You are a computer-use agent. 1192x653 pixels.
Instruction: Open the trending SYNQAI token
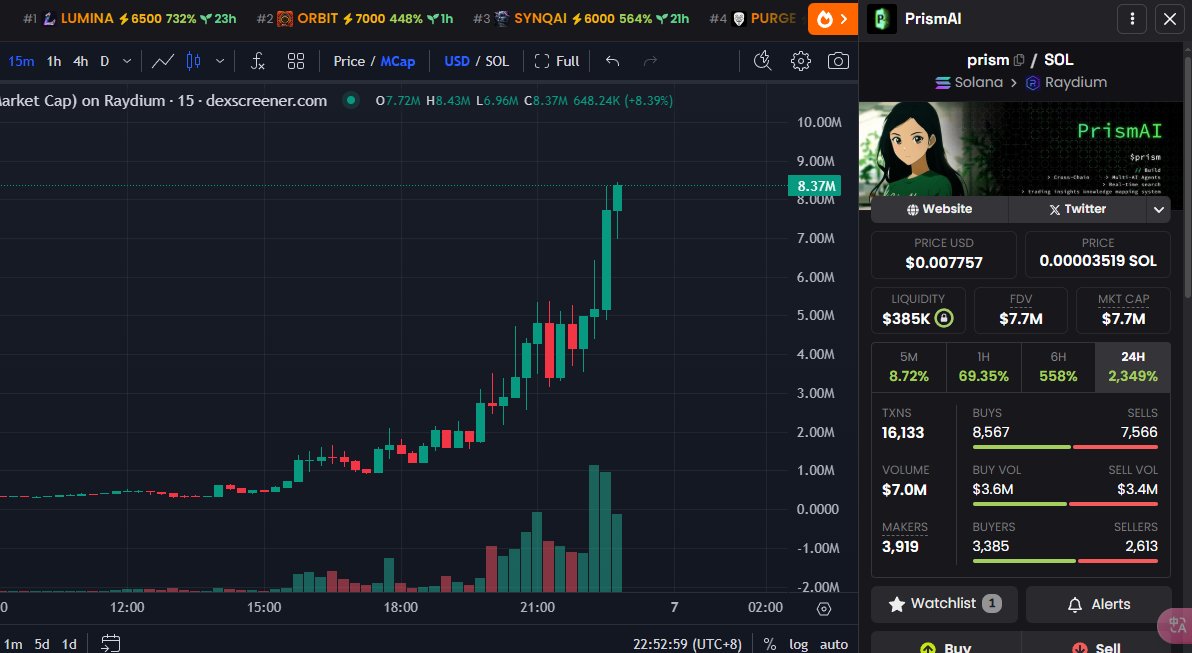pyautogui.click(x=581, y=18)
